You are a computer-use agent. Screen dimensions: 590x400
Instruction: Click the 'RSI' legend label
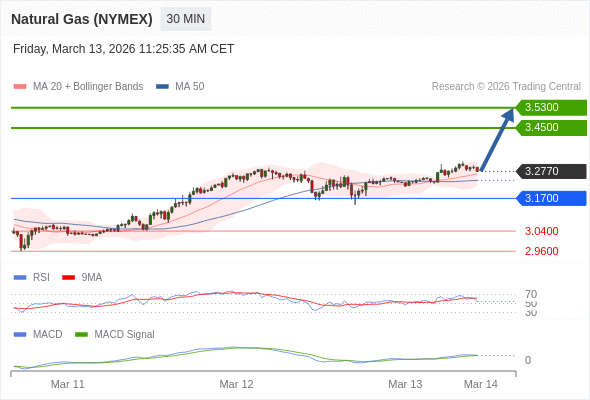[41, 278]
